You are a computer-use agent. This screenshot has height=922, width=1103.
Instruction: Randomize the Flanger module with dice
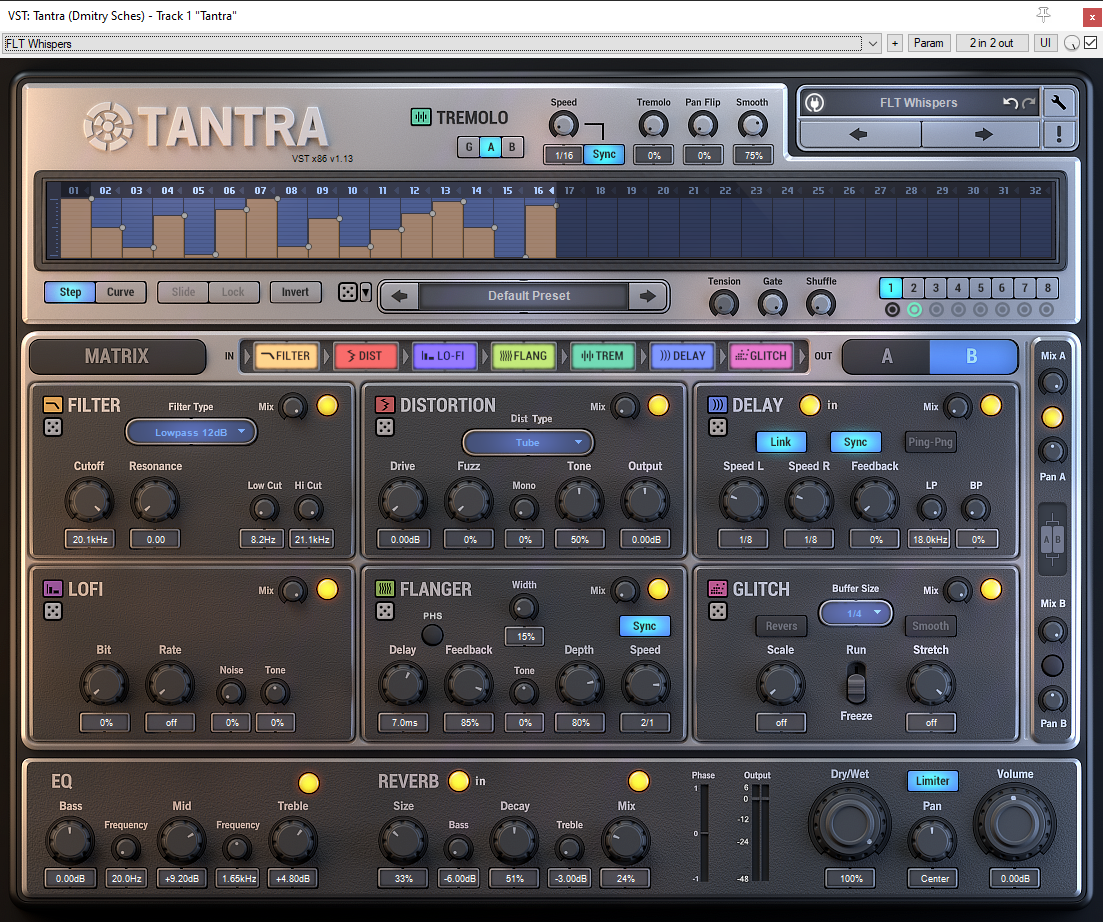385,611
